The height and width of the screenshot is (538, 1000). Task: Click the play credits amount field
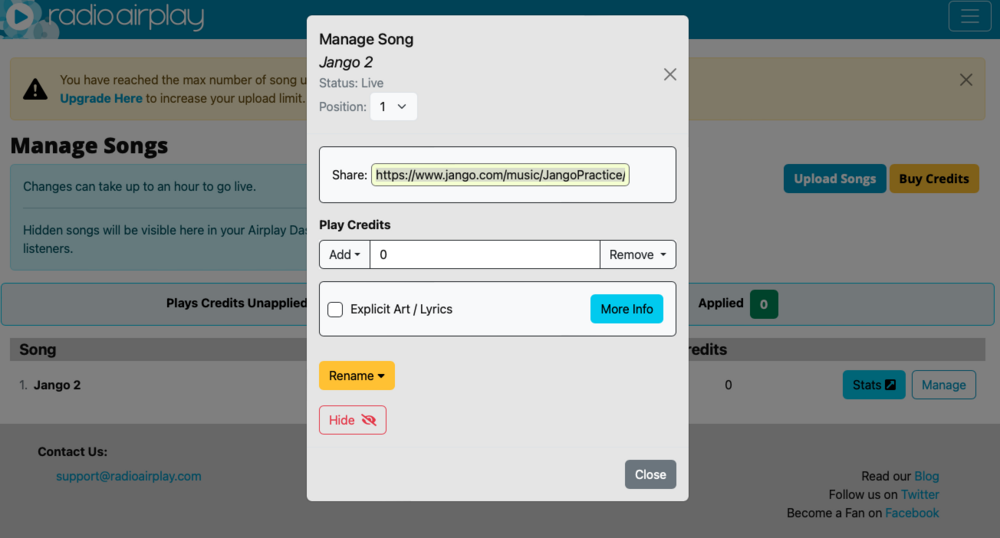[485, 254]
